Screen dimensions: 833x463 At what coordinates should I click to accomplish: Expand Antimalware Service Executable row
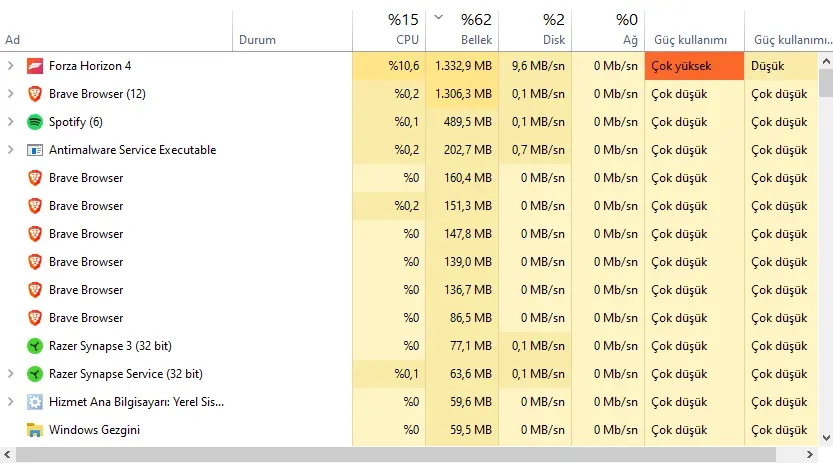(11, 150)
